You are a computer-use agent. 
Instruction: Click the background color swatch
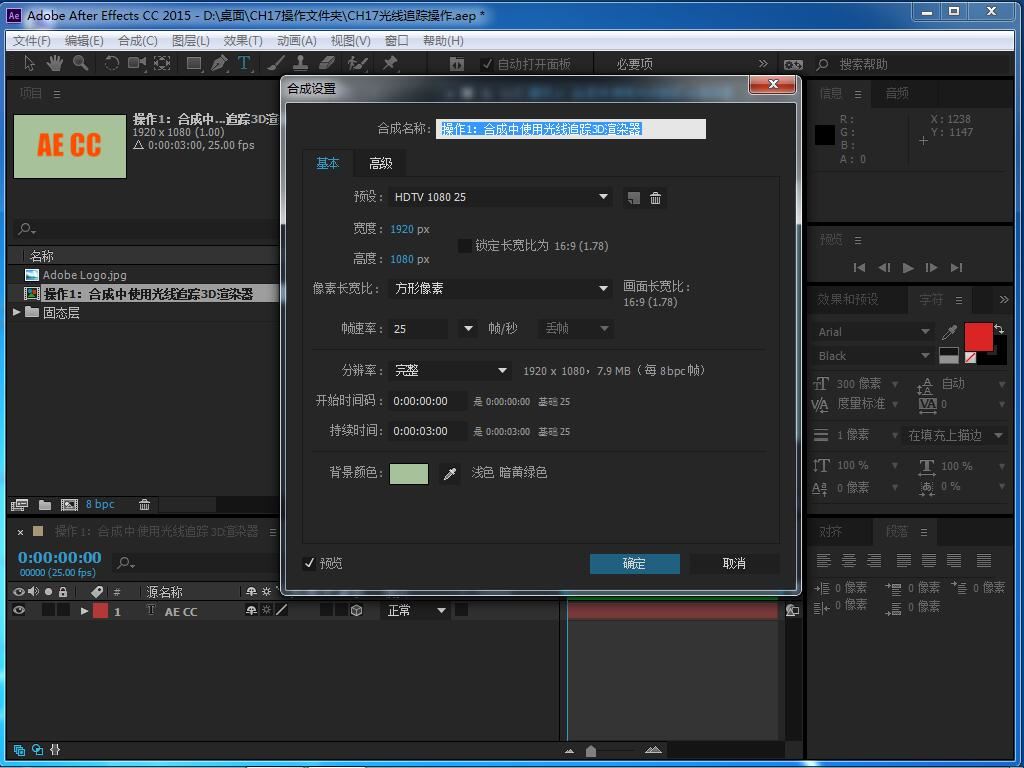(409, 473)
